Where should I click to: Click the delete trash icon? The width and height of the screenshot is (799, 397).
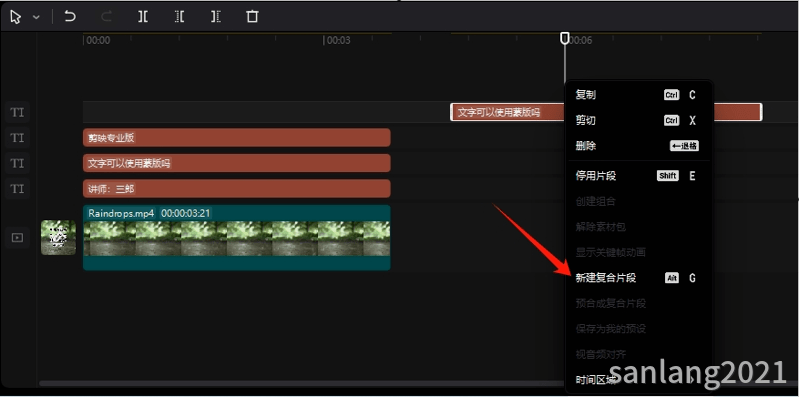coord(252,17)
